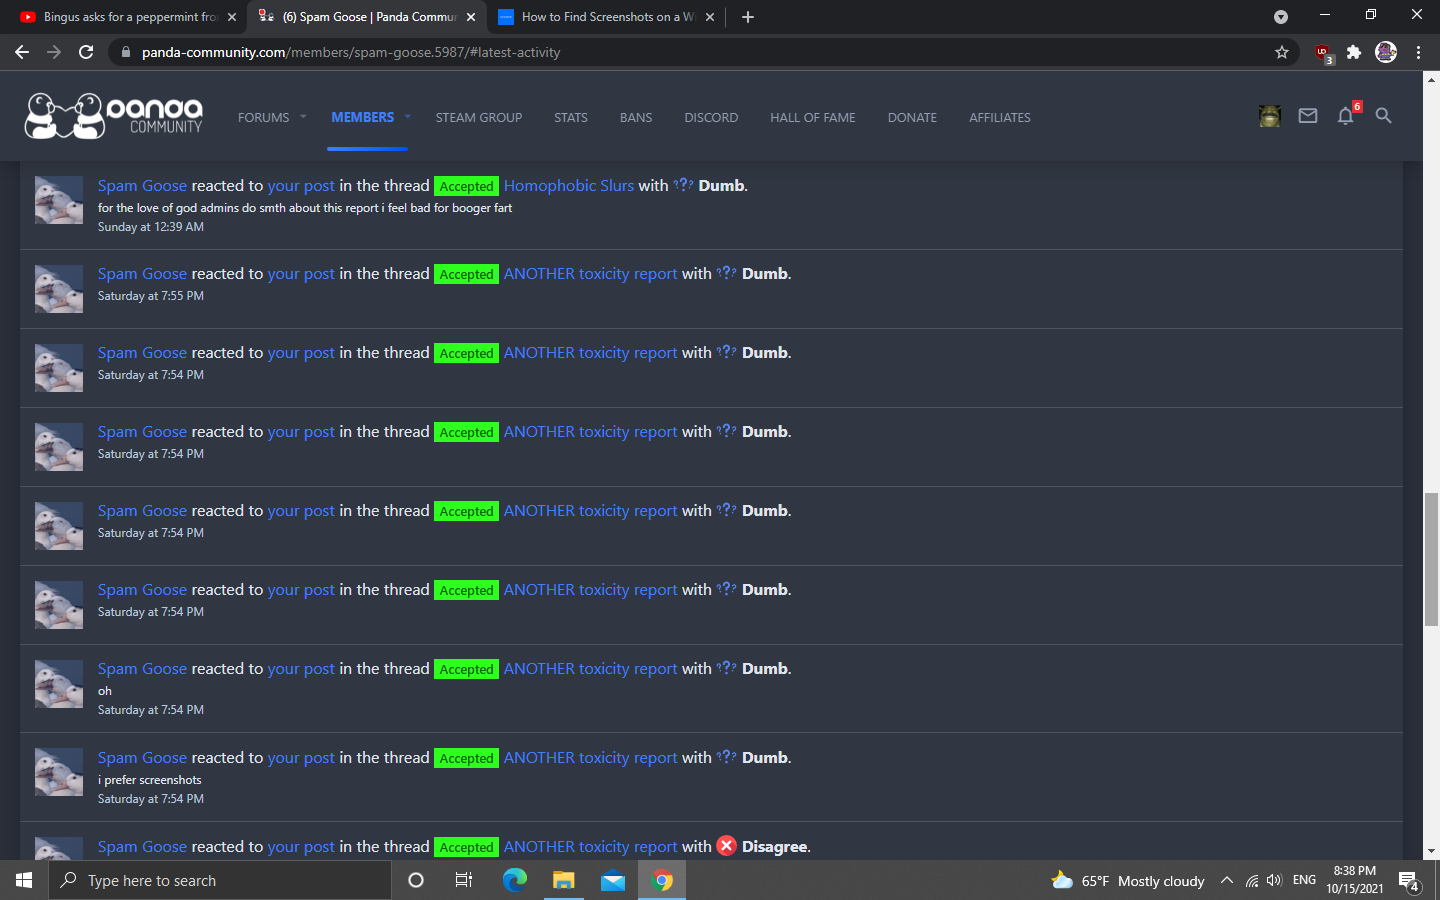The image size is (1440, 900).
Task: Show hidden system tray icons
Action: pyautogui.click(x=1226, y=880)
